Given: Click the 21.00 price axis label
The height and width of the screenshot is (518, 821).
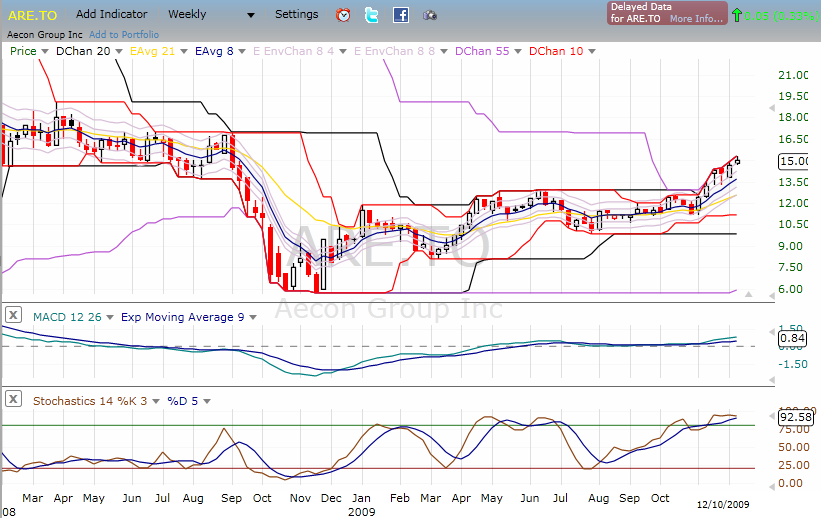Looking at the screenshot, I should click(793, 75).
